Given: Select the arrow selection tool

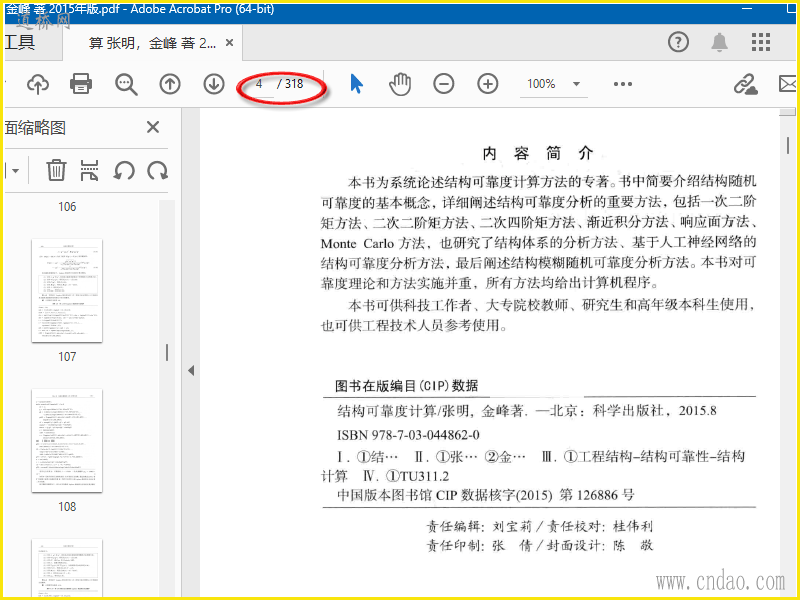Looking at the screenshot, I should coord(357,84).
